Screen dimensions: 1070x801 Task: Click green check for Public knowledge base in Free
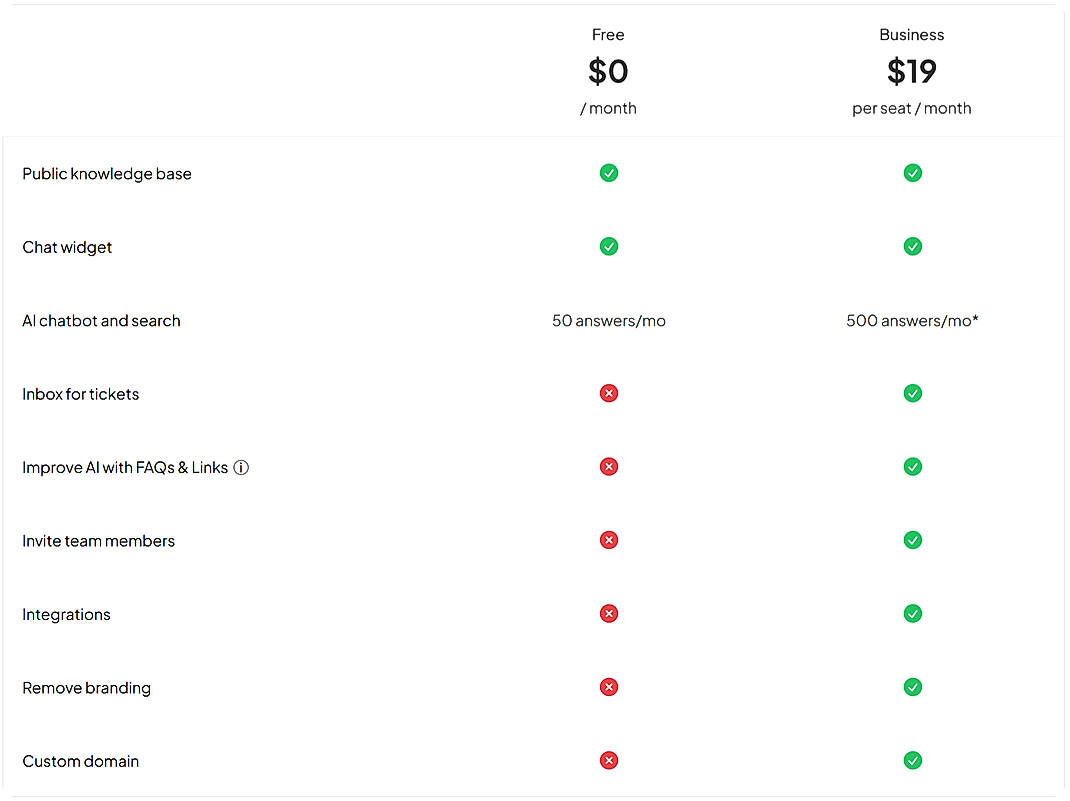click(x=609, y=173)
